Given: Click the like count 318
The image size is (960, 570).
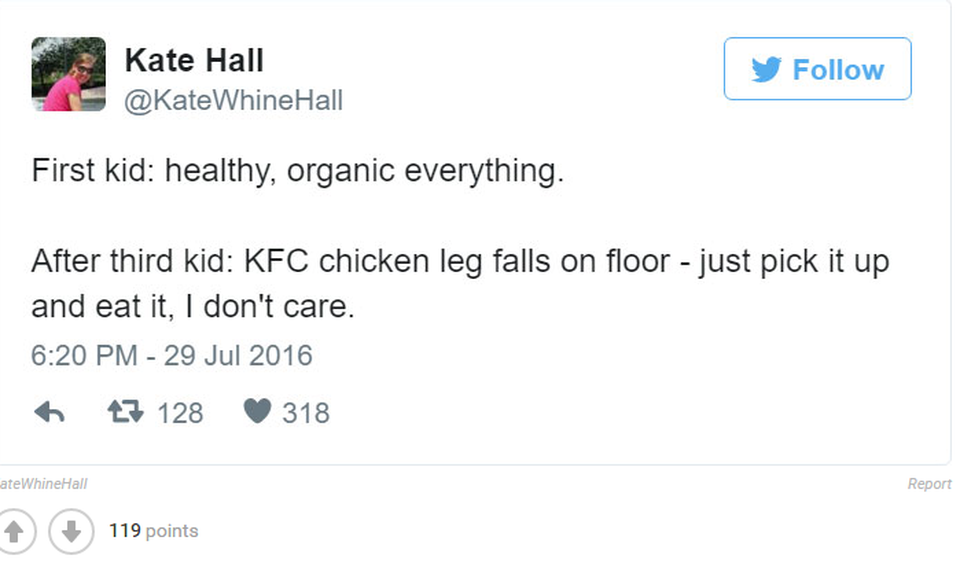Looking at the screenshot, I should pos(306,413).
